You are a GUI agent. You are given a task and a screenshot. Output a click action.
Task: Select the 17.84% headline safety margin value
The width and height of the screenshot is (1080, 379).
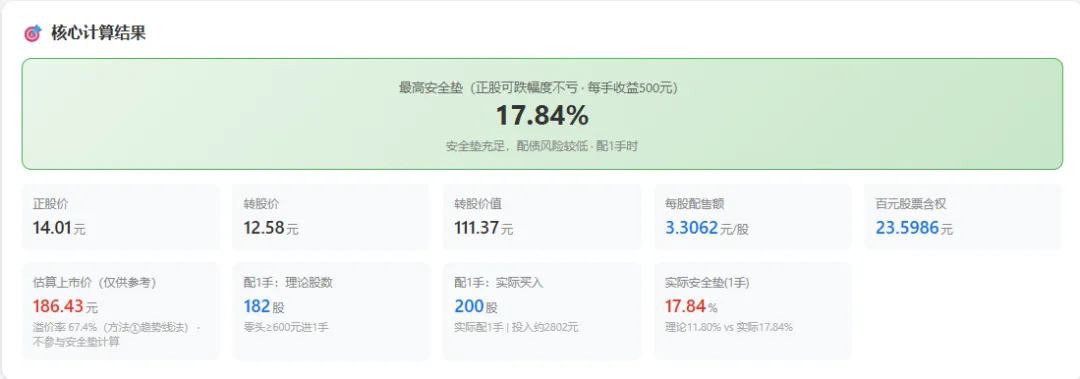tap(542, 115)
